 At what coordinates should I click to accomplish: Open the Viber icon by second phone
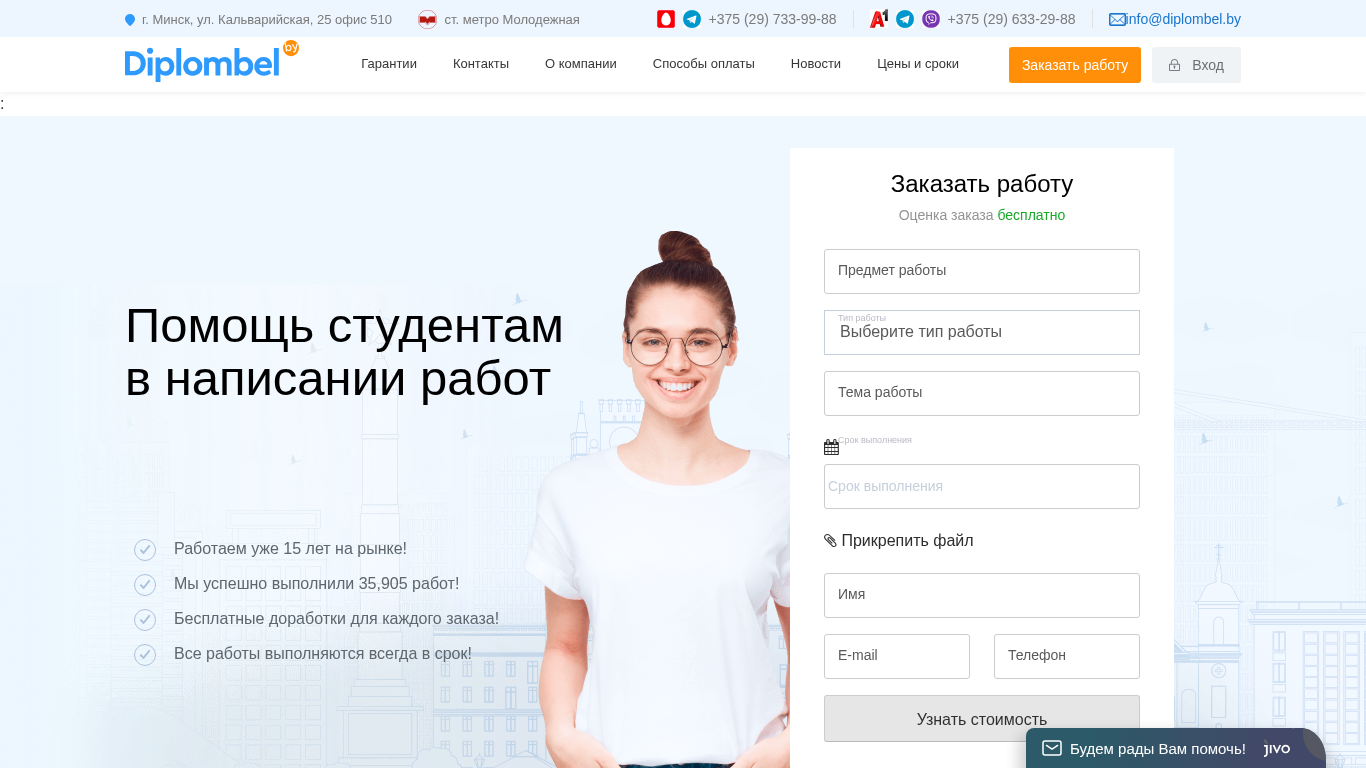click(x=931, y=19)
